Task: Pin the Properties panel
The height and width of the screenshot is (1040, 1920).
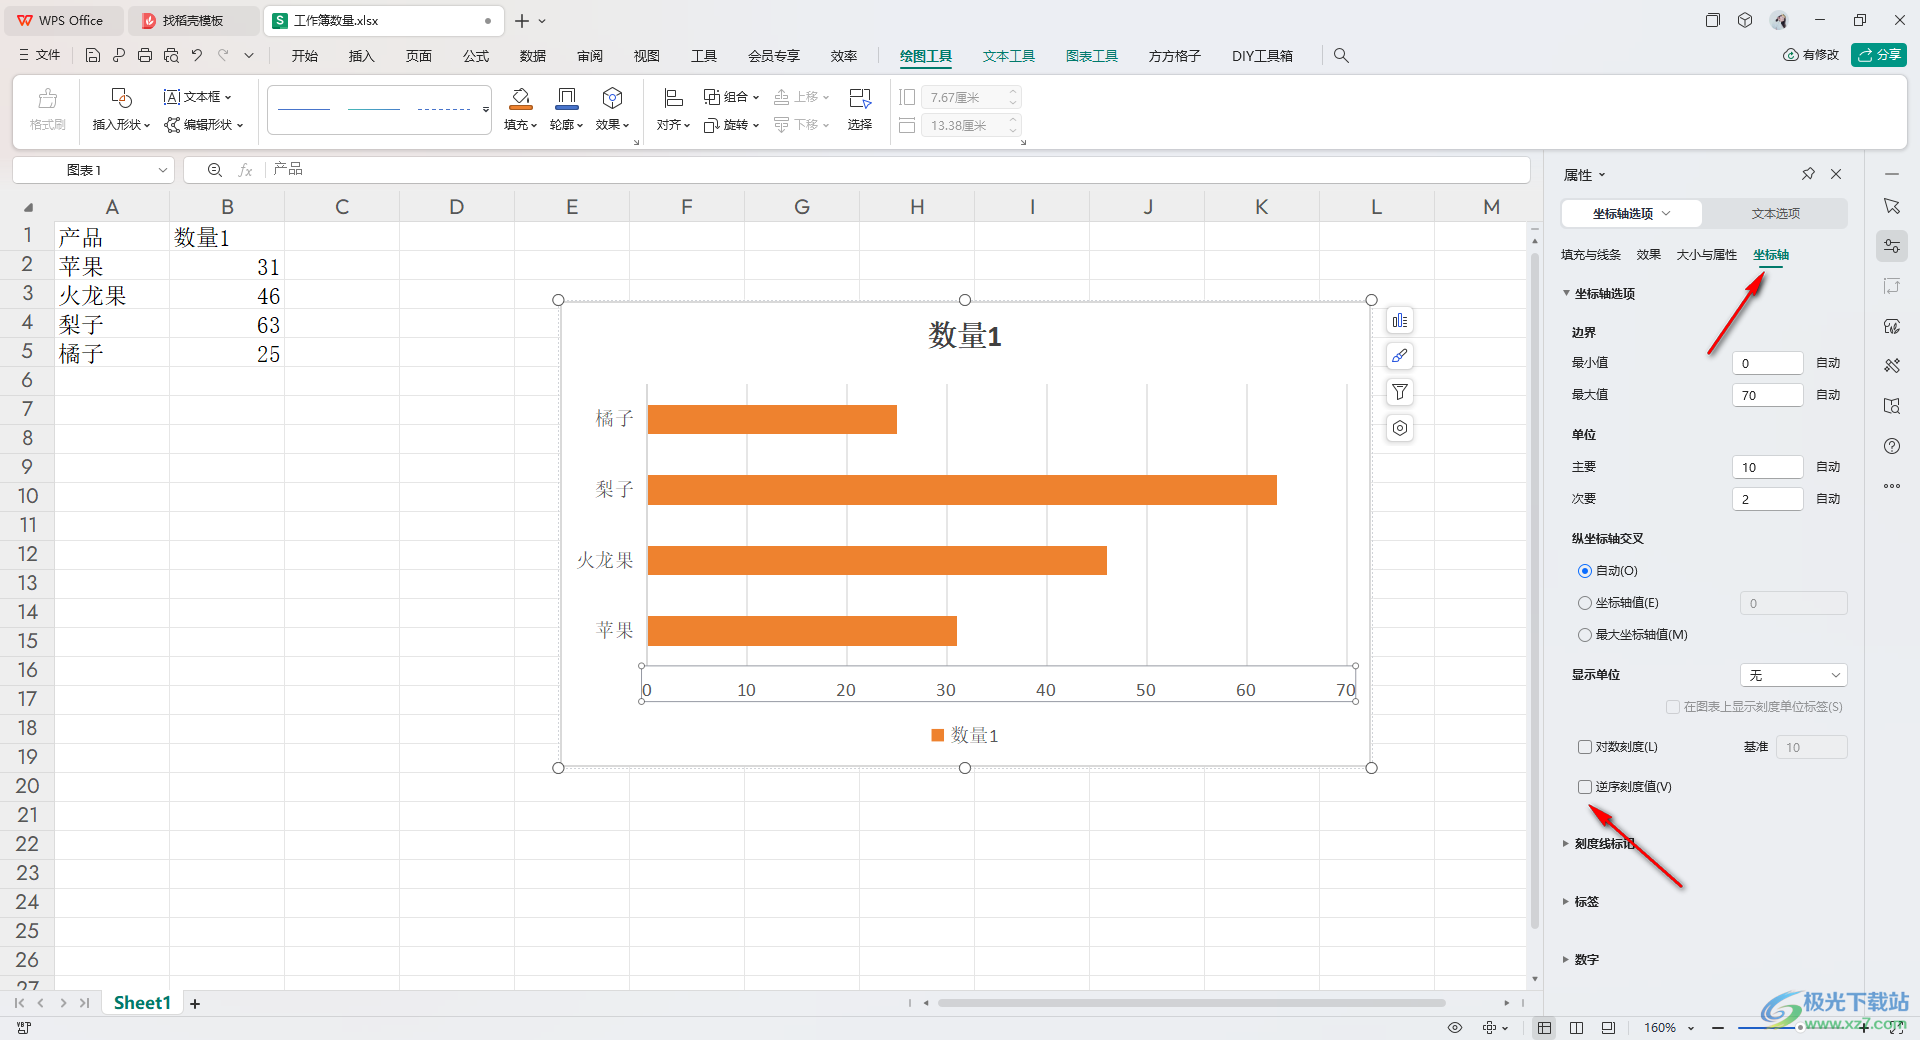Action: [x=1808, y=174]
